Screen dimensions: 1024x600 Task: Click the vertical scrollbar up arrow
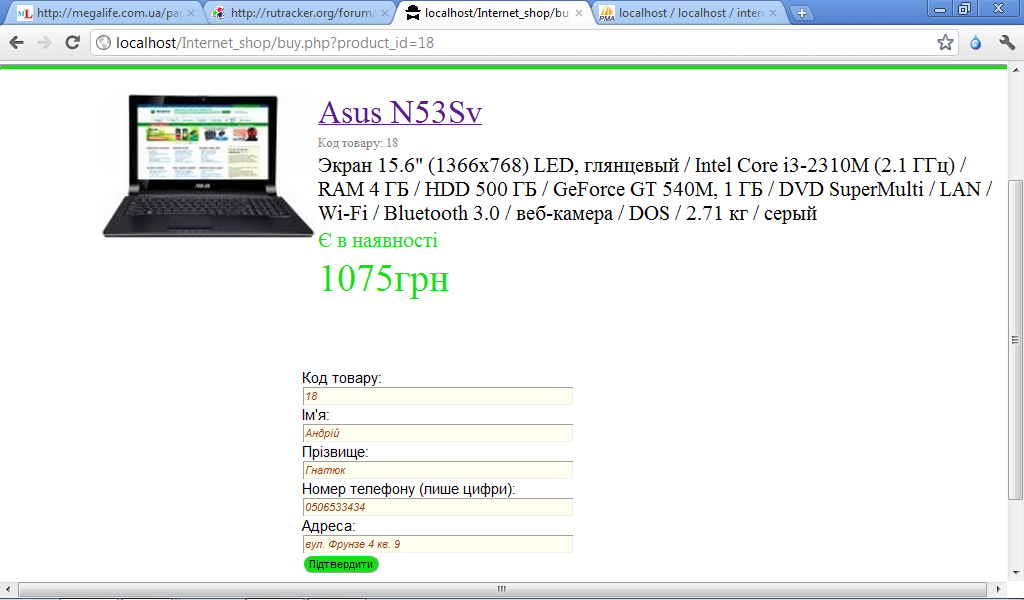(1016, 69)
